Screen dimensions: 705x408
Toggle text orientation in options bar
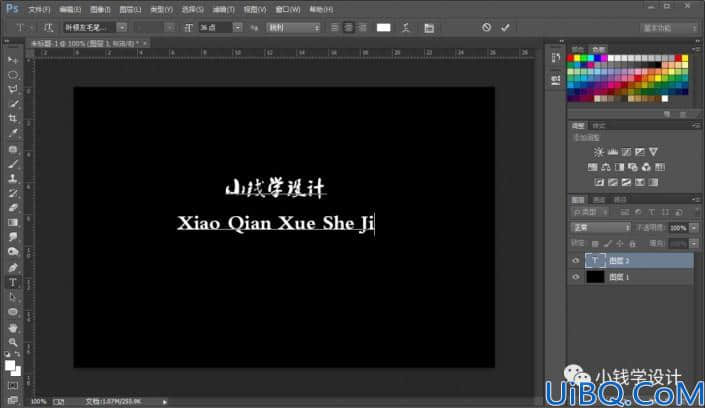pos(48,28)
